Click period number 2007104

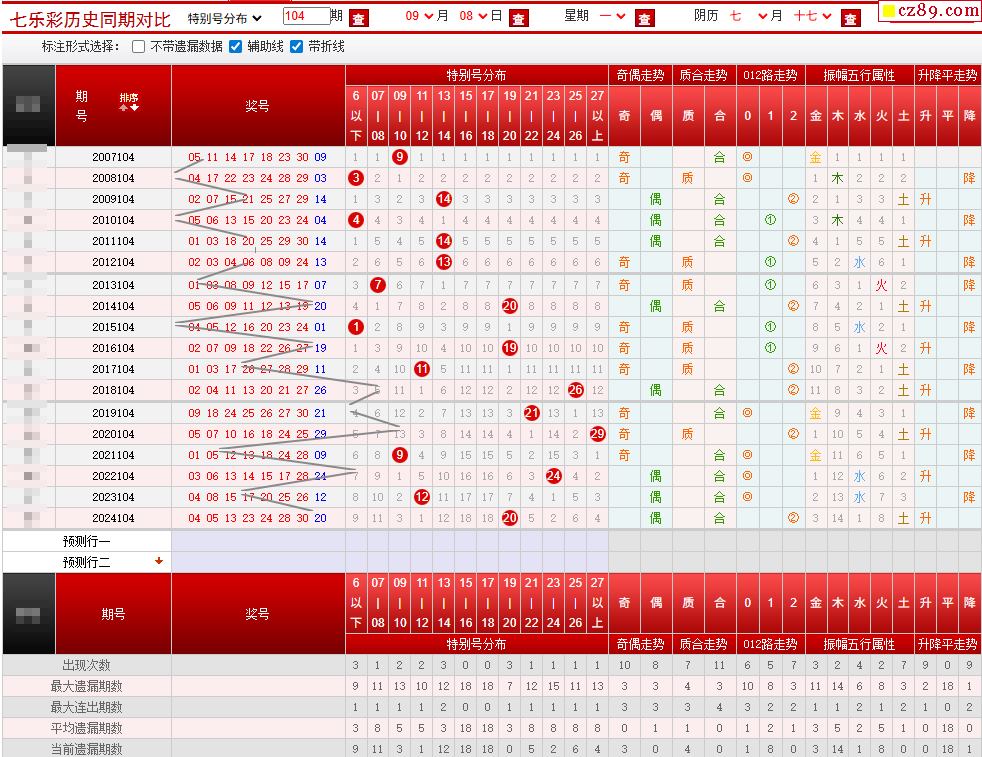click(x=113, y=157)
